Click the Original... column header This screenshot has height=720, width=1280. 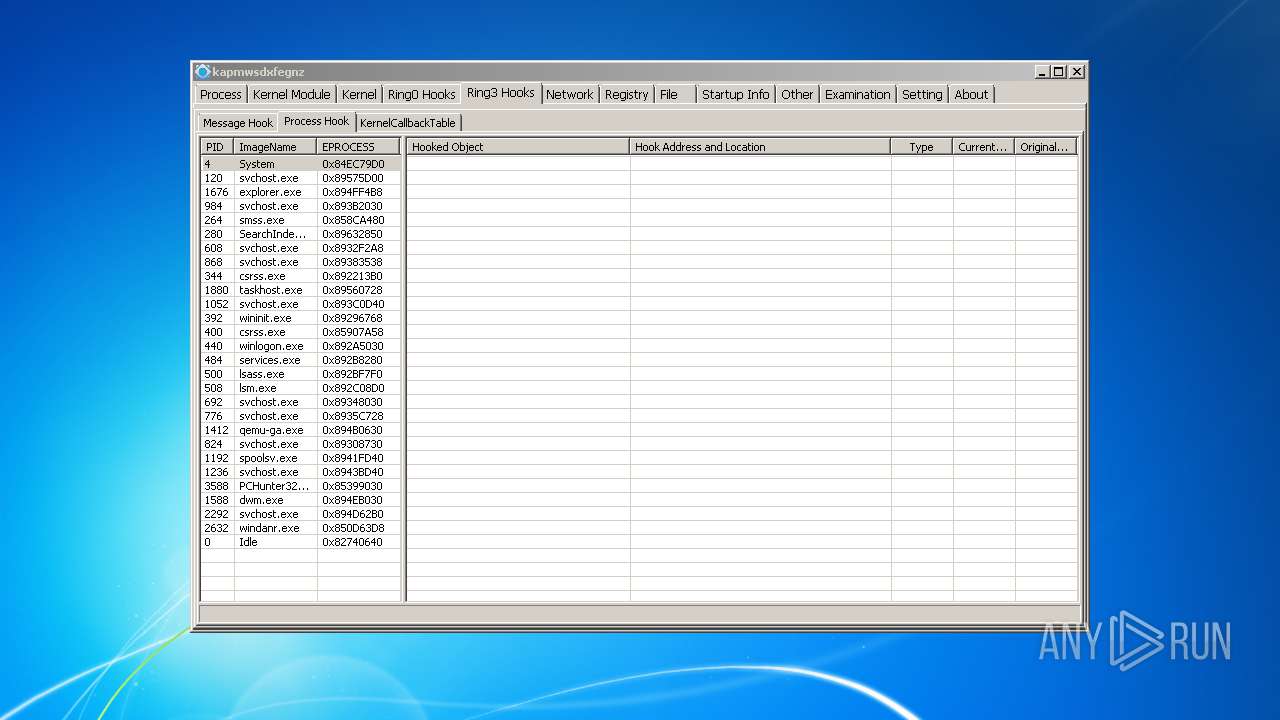point(1045,147)
